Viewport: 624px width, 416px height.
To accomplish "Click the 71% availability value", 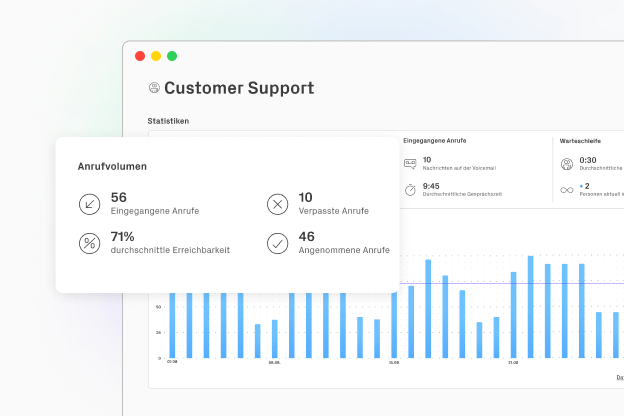I will coord(123,236).
